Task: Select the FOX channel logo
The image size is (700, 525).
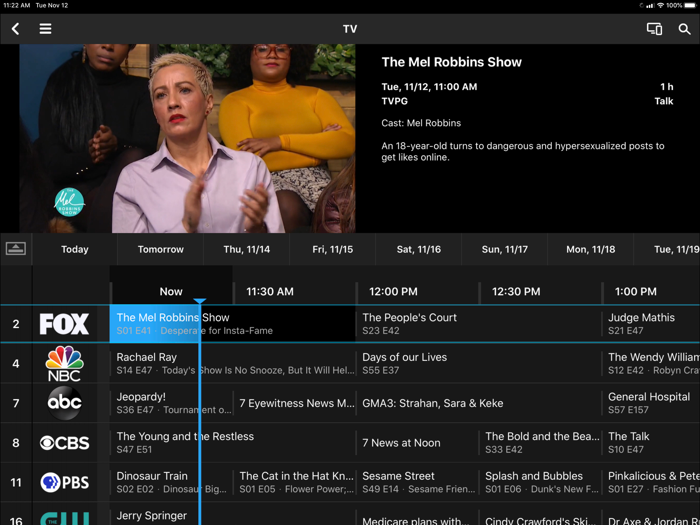Action: 64,324
